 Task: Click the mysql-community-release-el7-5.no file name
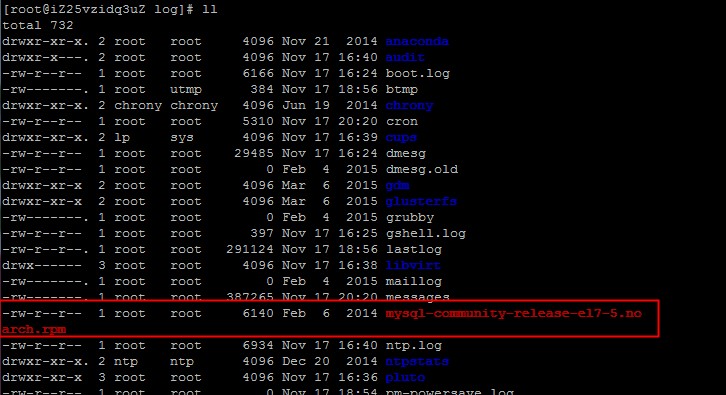pyautogui.click(x=513, y=313)
